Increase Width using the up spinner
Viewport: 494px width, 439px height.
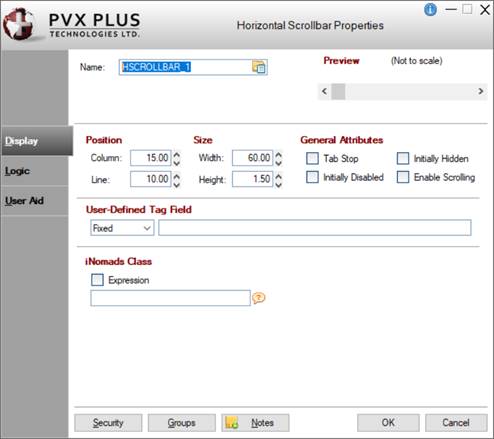[278, 155]
